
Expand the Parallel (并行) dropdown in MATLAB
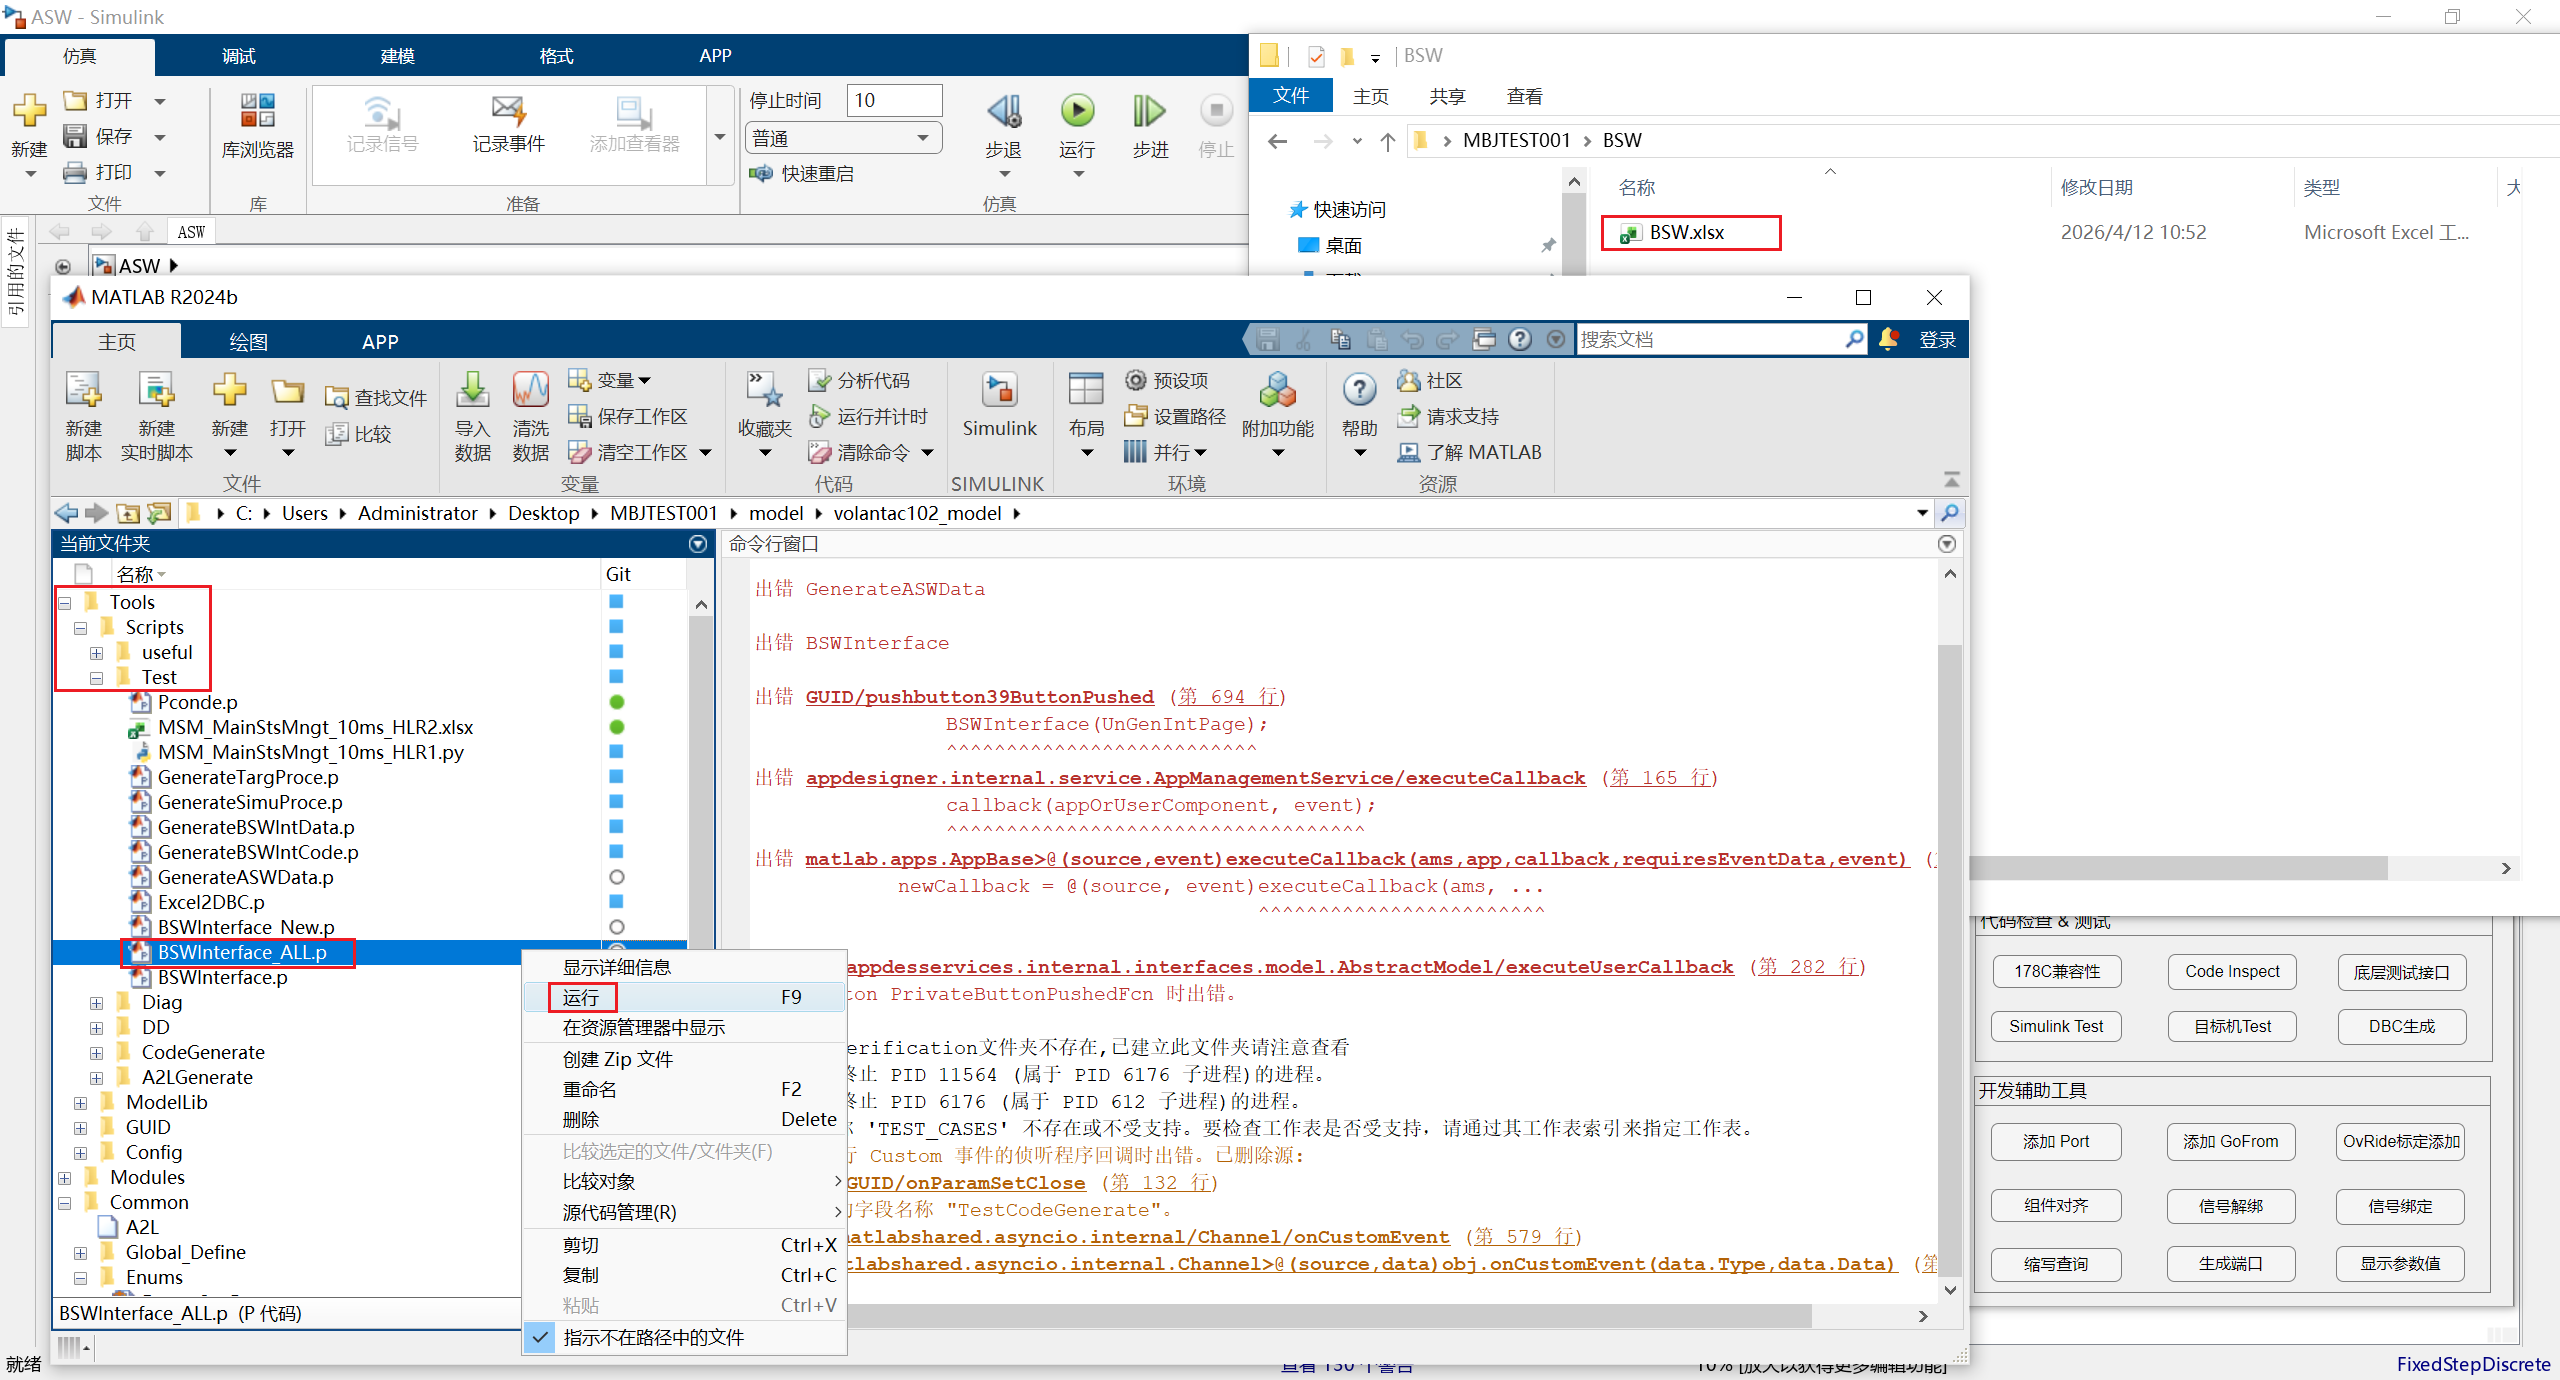coord(1165,453)
